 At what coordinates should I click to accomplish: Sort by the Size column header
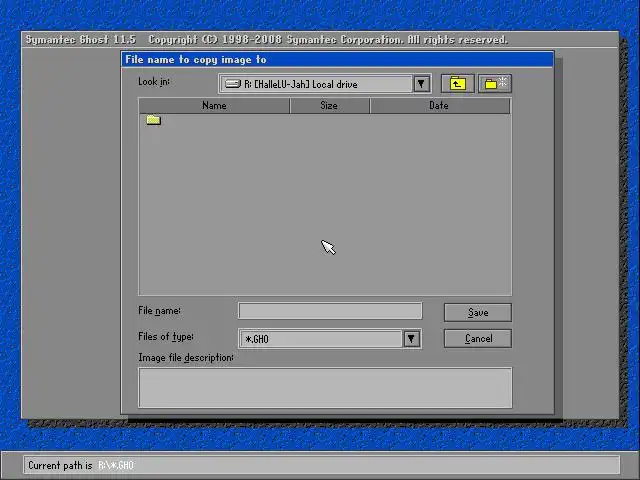coord(329,106)
